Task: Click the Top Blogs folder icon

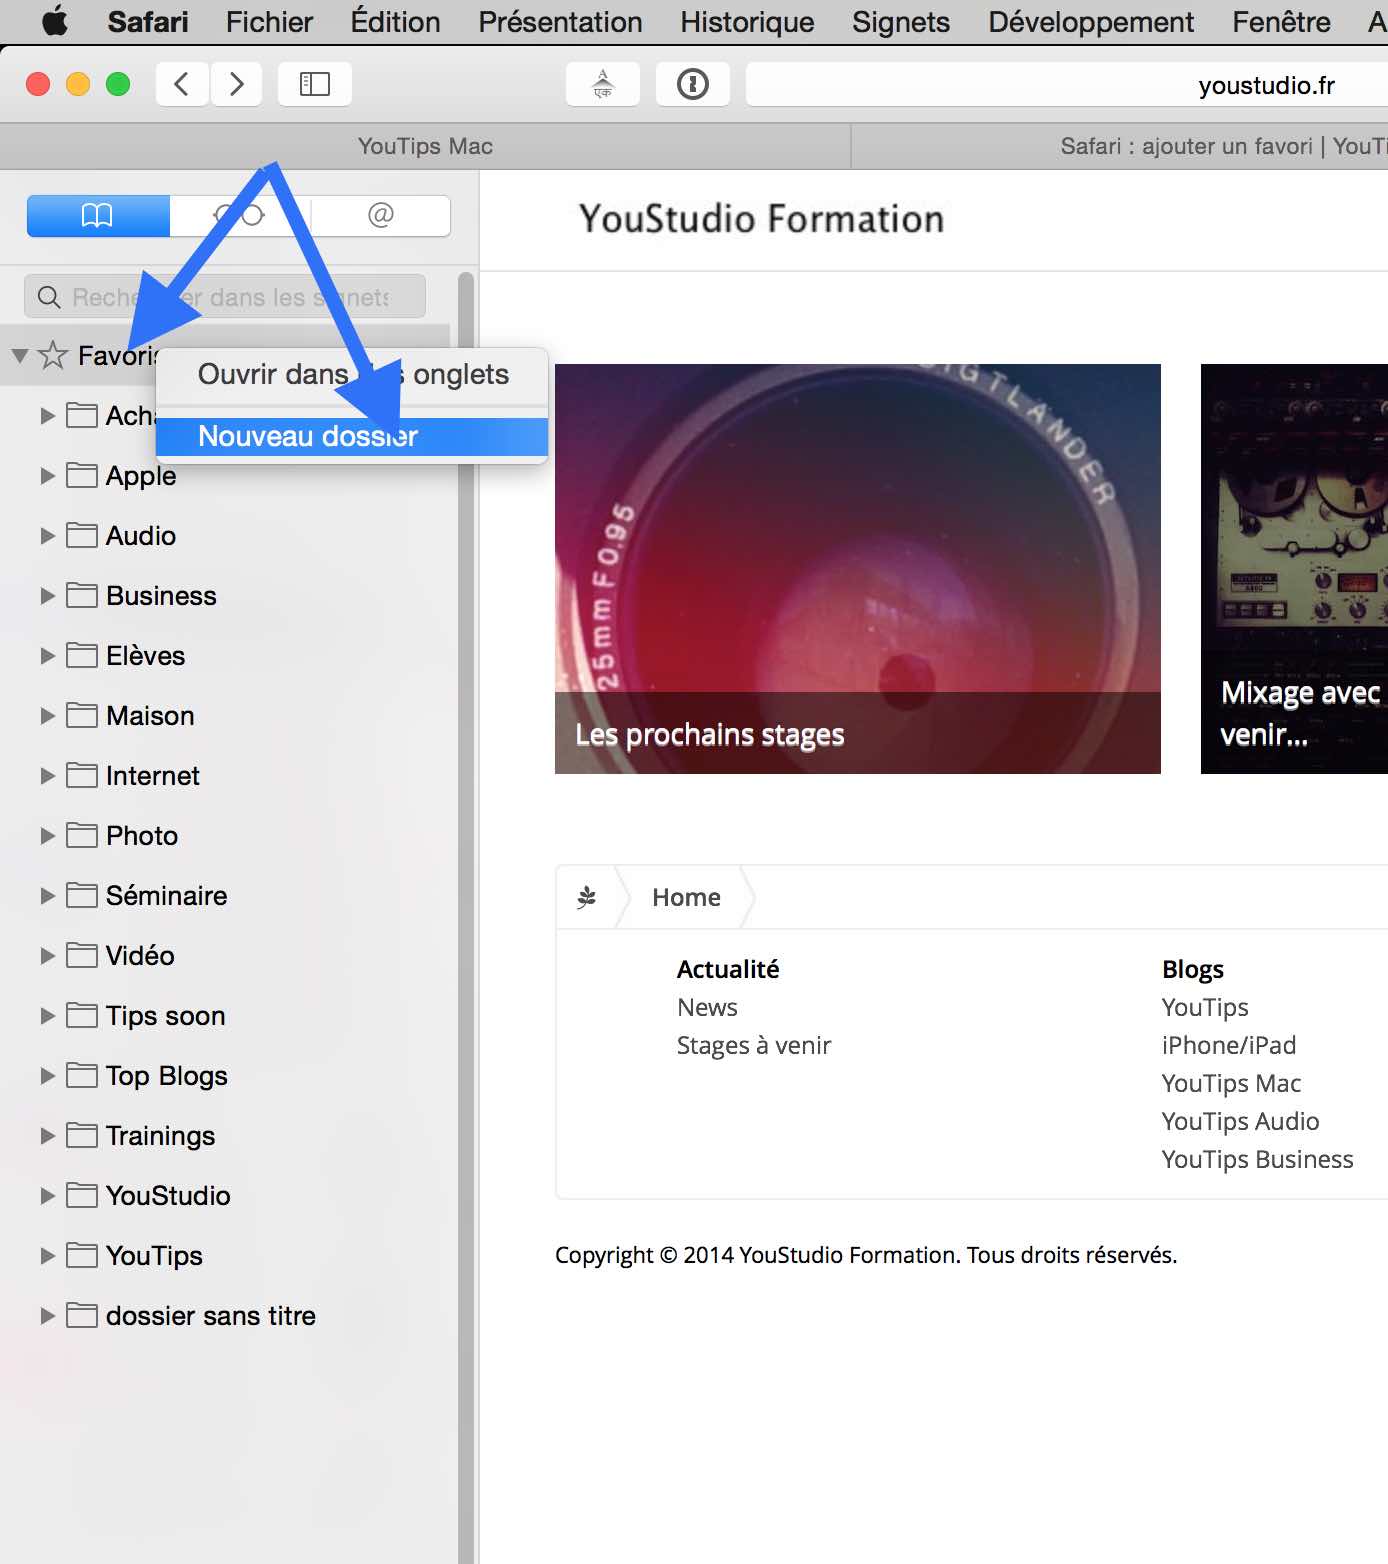Action: point(82,1075)
